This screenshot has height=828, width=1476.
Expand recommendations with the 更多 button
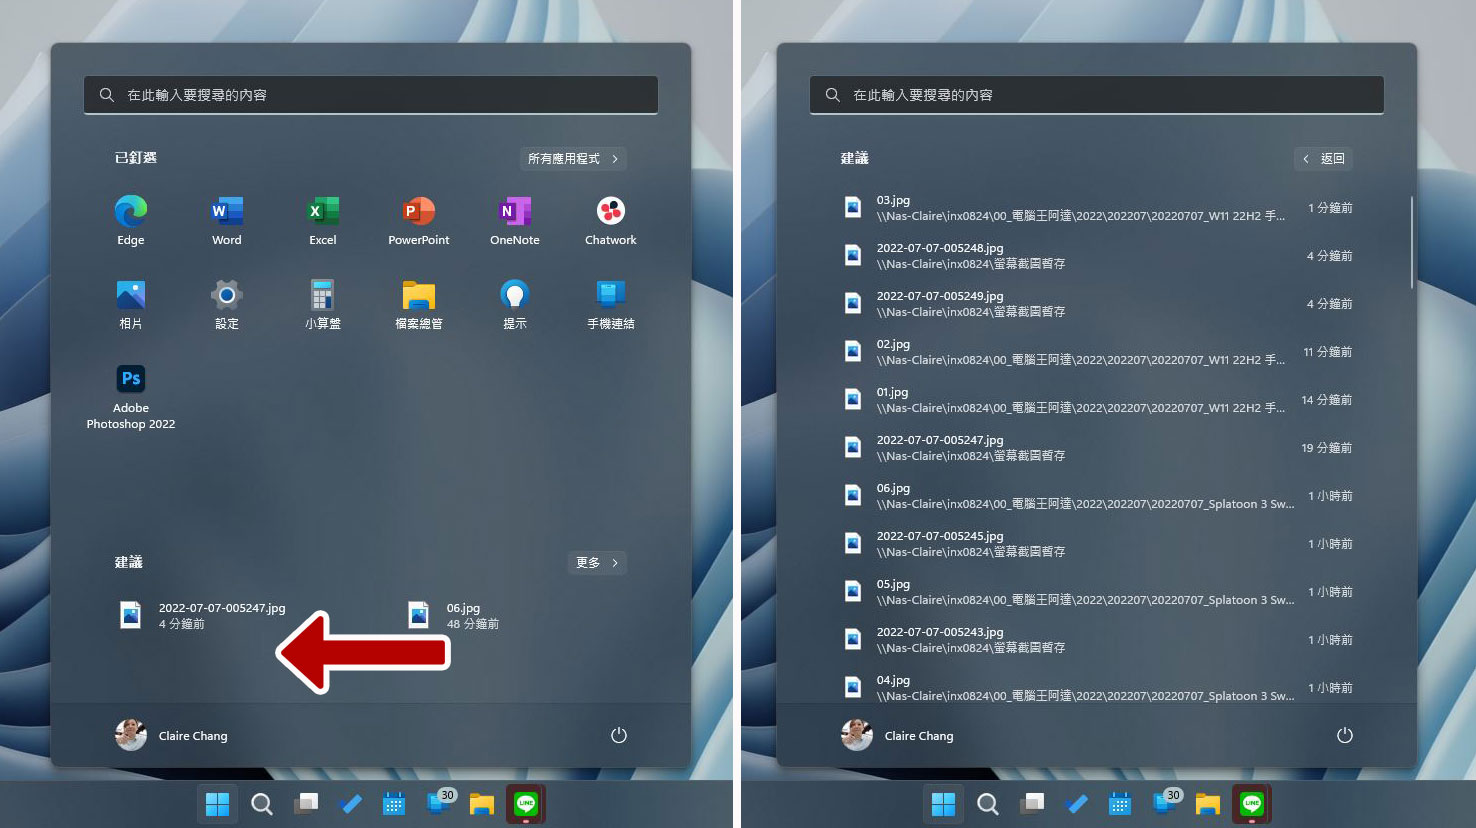pos(597,563)
